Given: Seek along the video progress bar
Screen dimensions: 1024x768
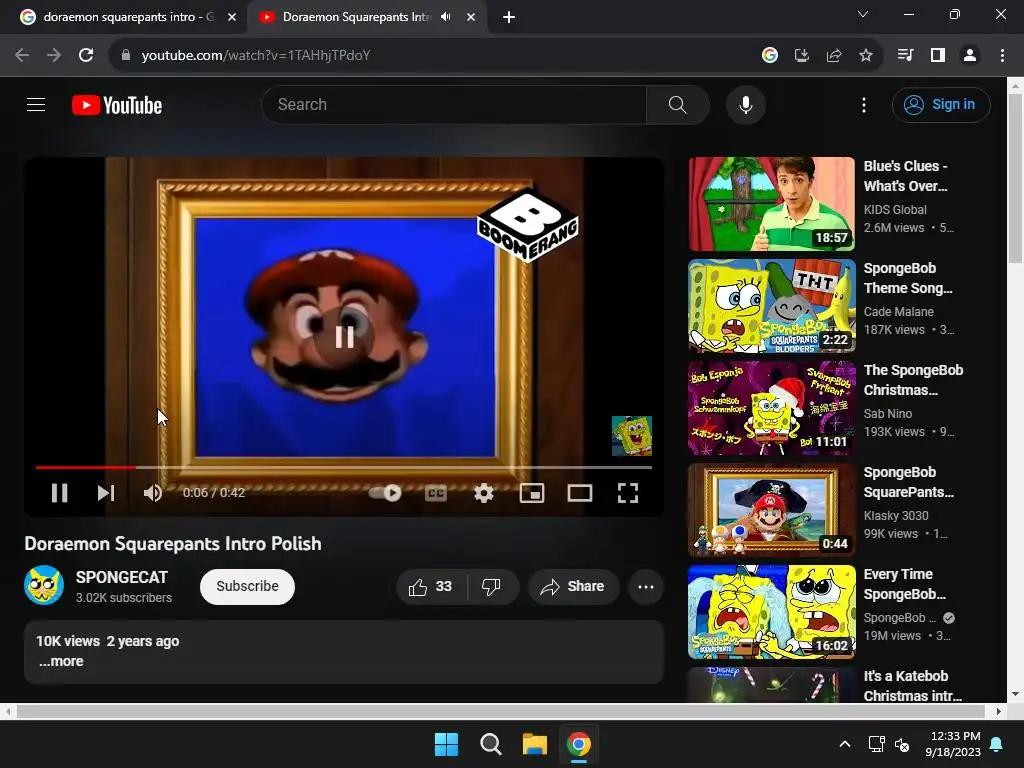Looking at the screenshot, I should [344, 468].
